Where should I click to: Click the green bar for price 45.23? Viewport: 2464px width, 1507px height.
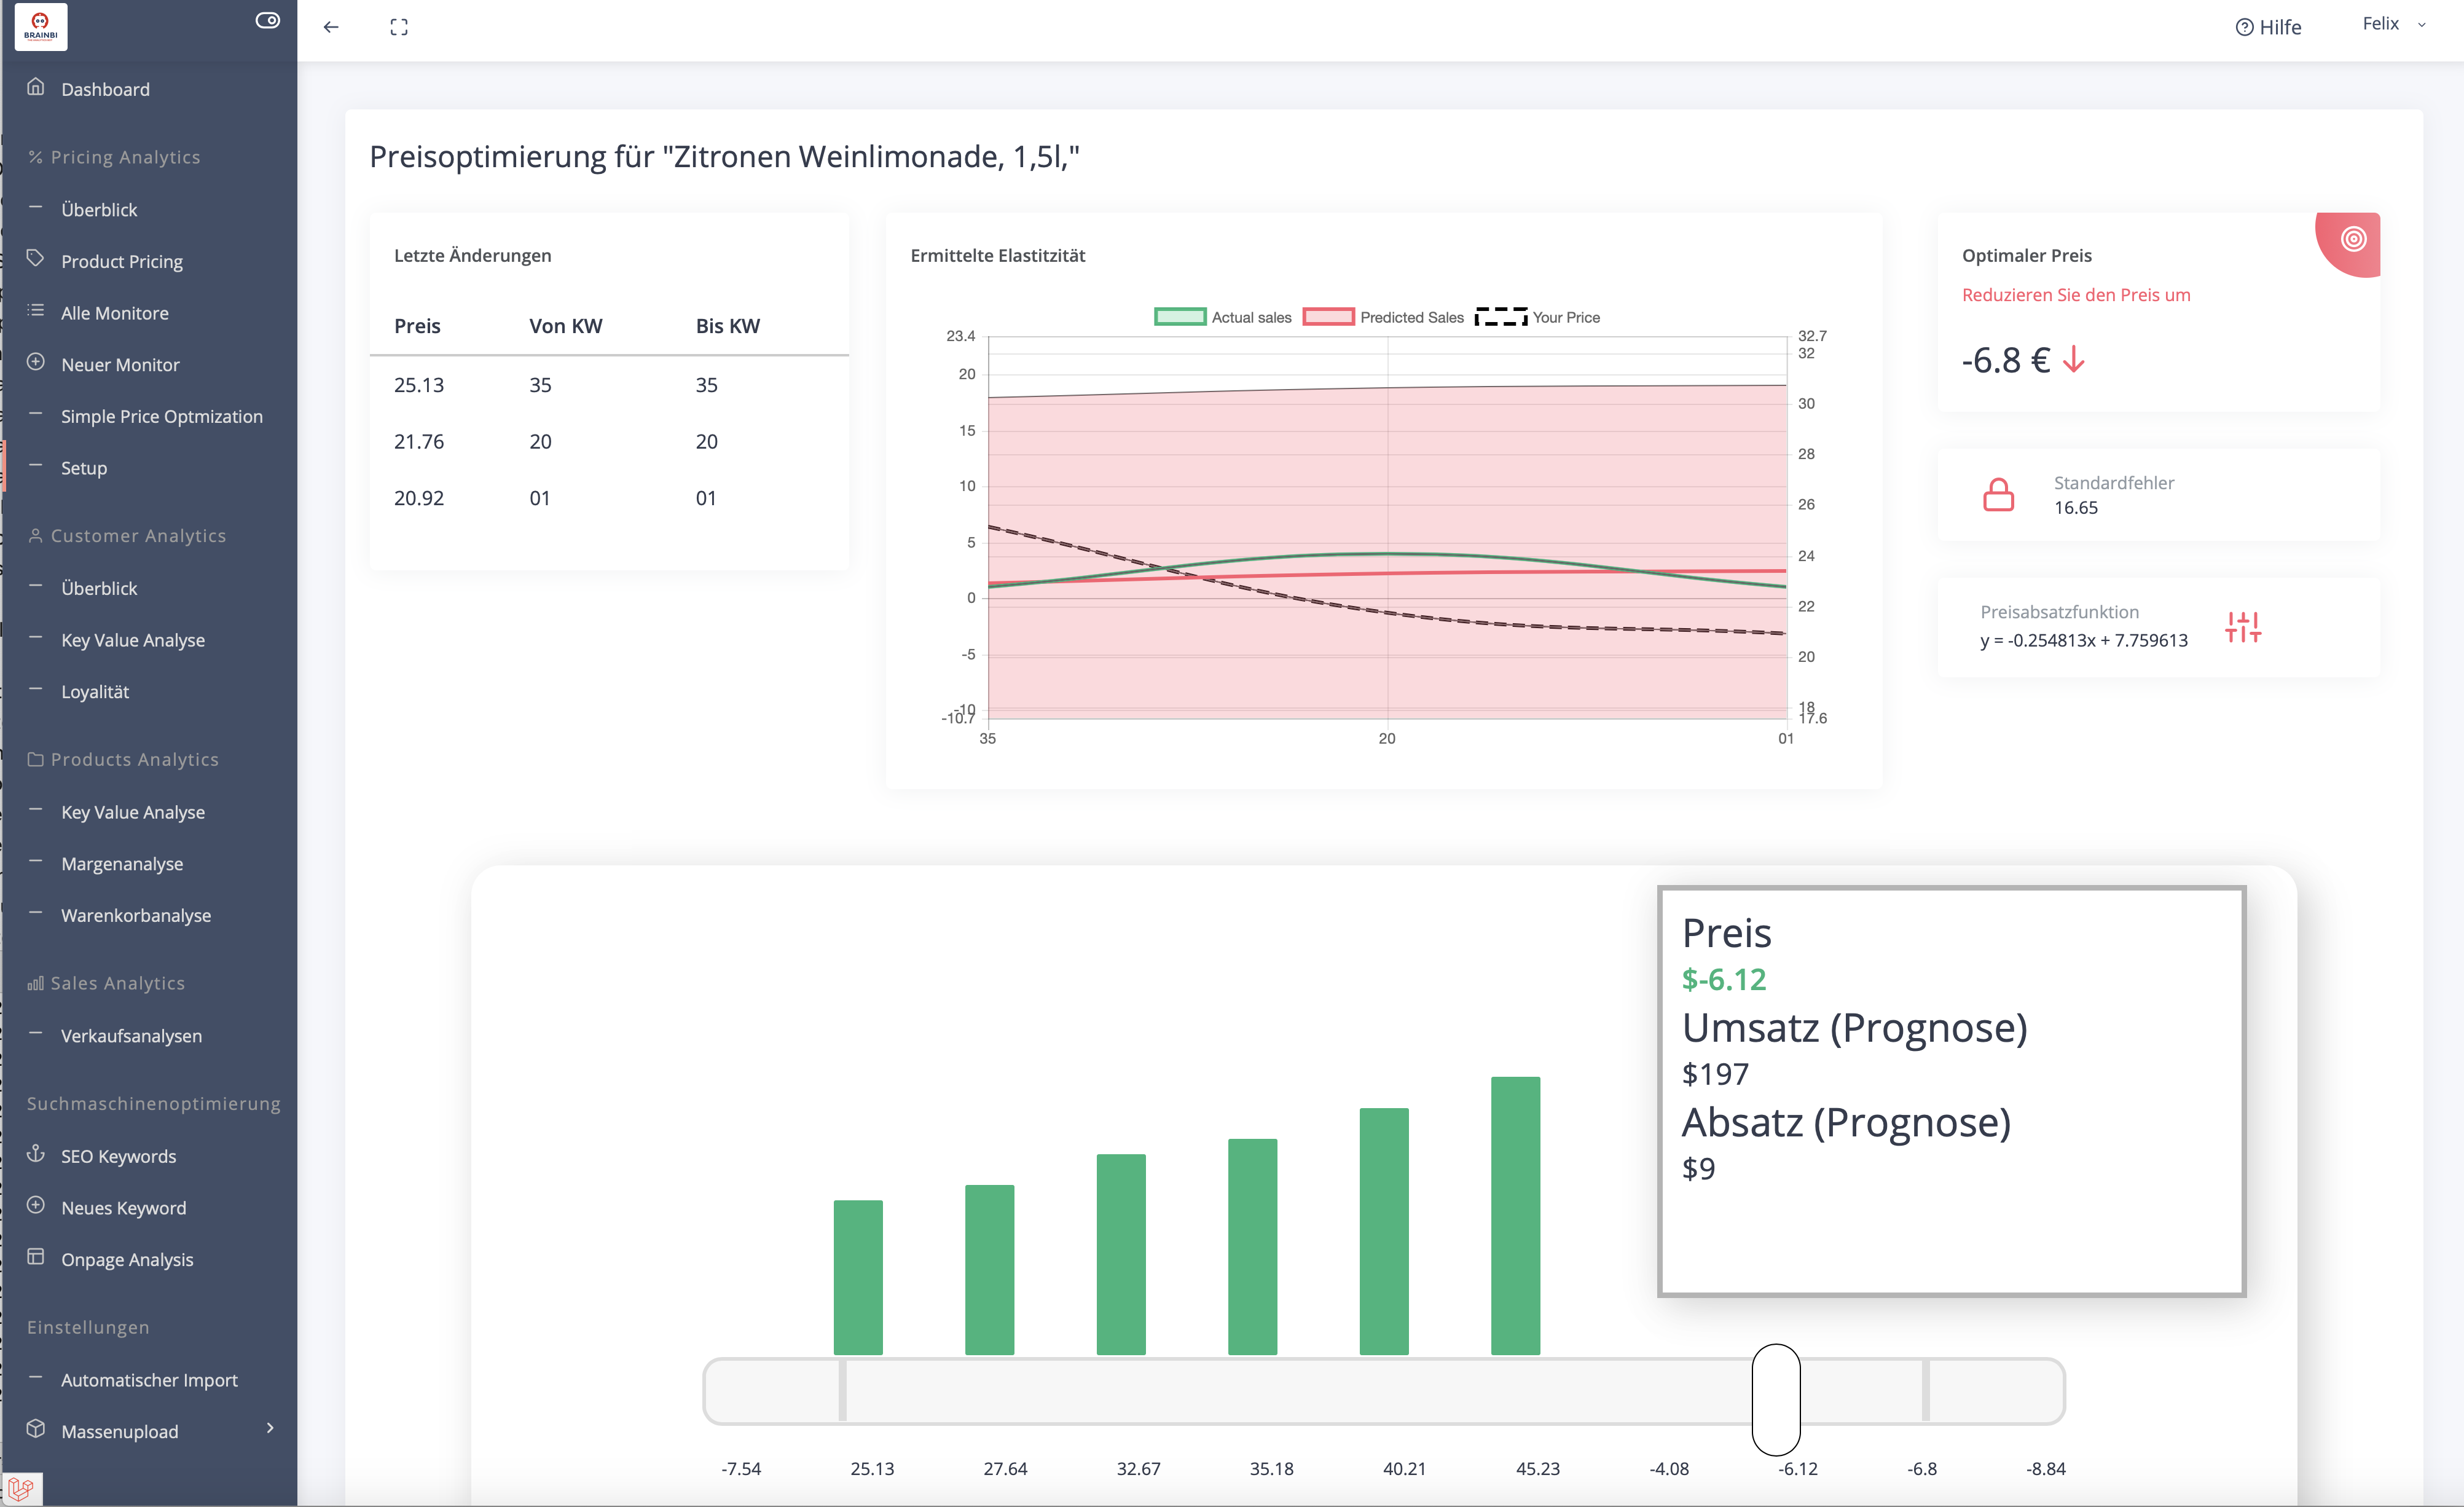click(1515, 1215)
